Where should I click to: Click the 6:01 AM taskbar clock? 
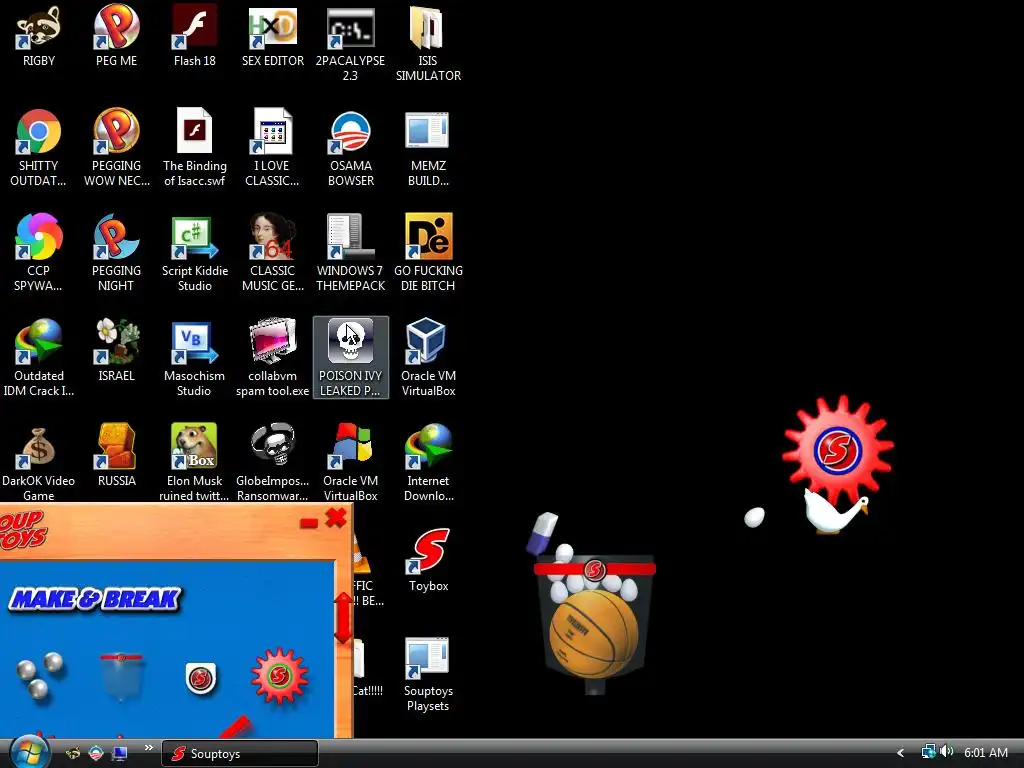pyautogui.click(x=986, y=753)
